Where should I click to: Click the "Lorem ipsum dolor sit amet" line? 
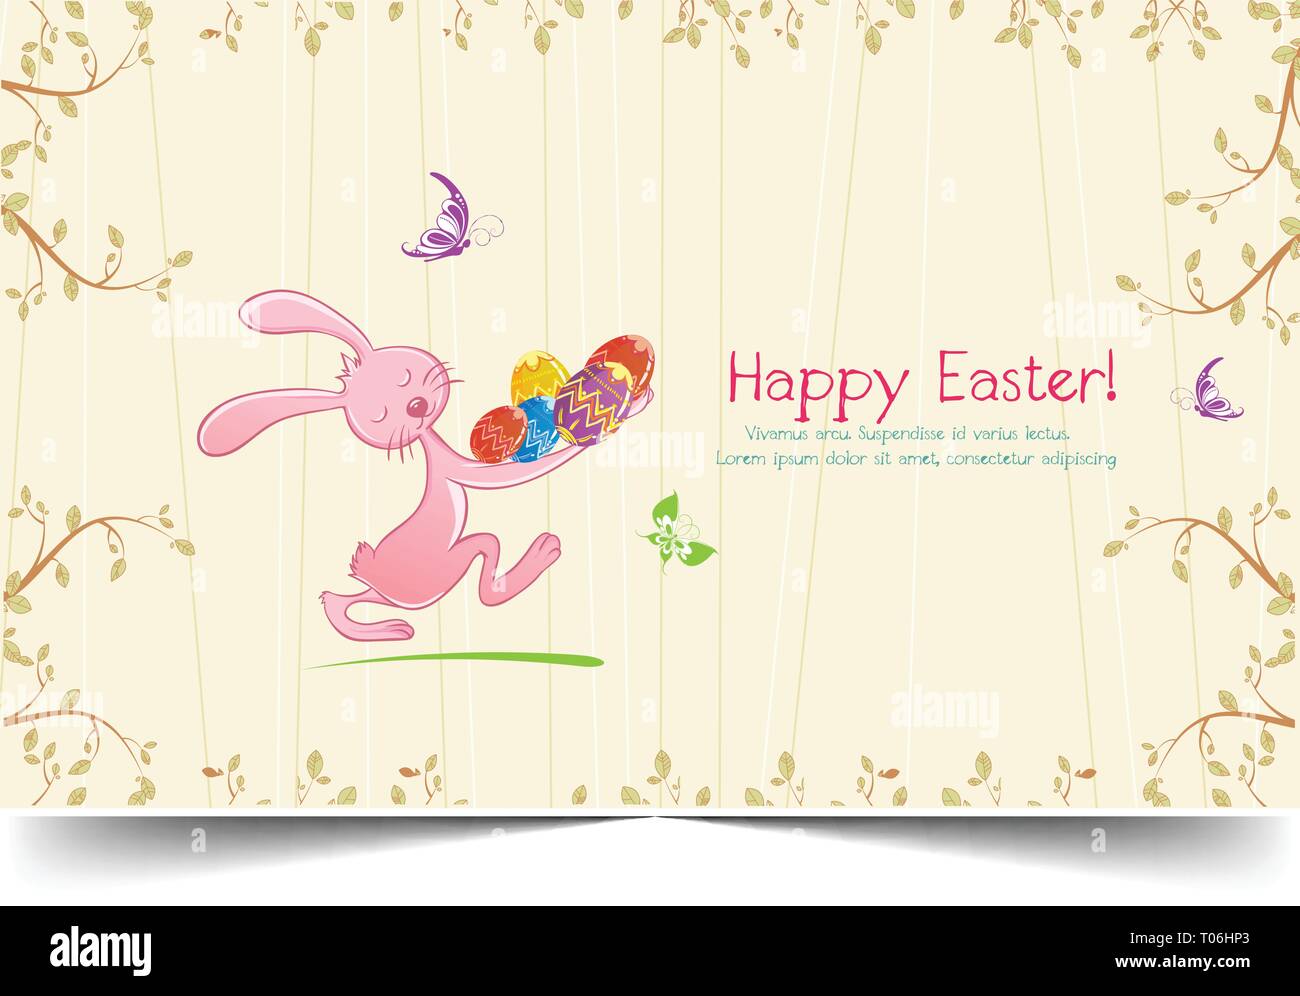click(x=915, y=459)
